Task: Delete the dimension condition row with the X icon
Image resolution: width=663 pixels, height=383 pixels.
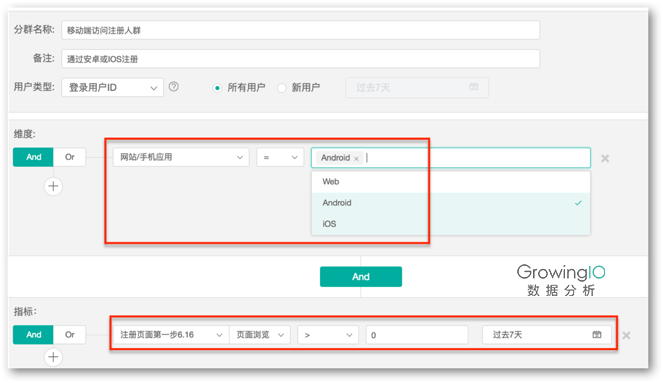Action: click(605, 158)
